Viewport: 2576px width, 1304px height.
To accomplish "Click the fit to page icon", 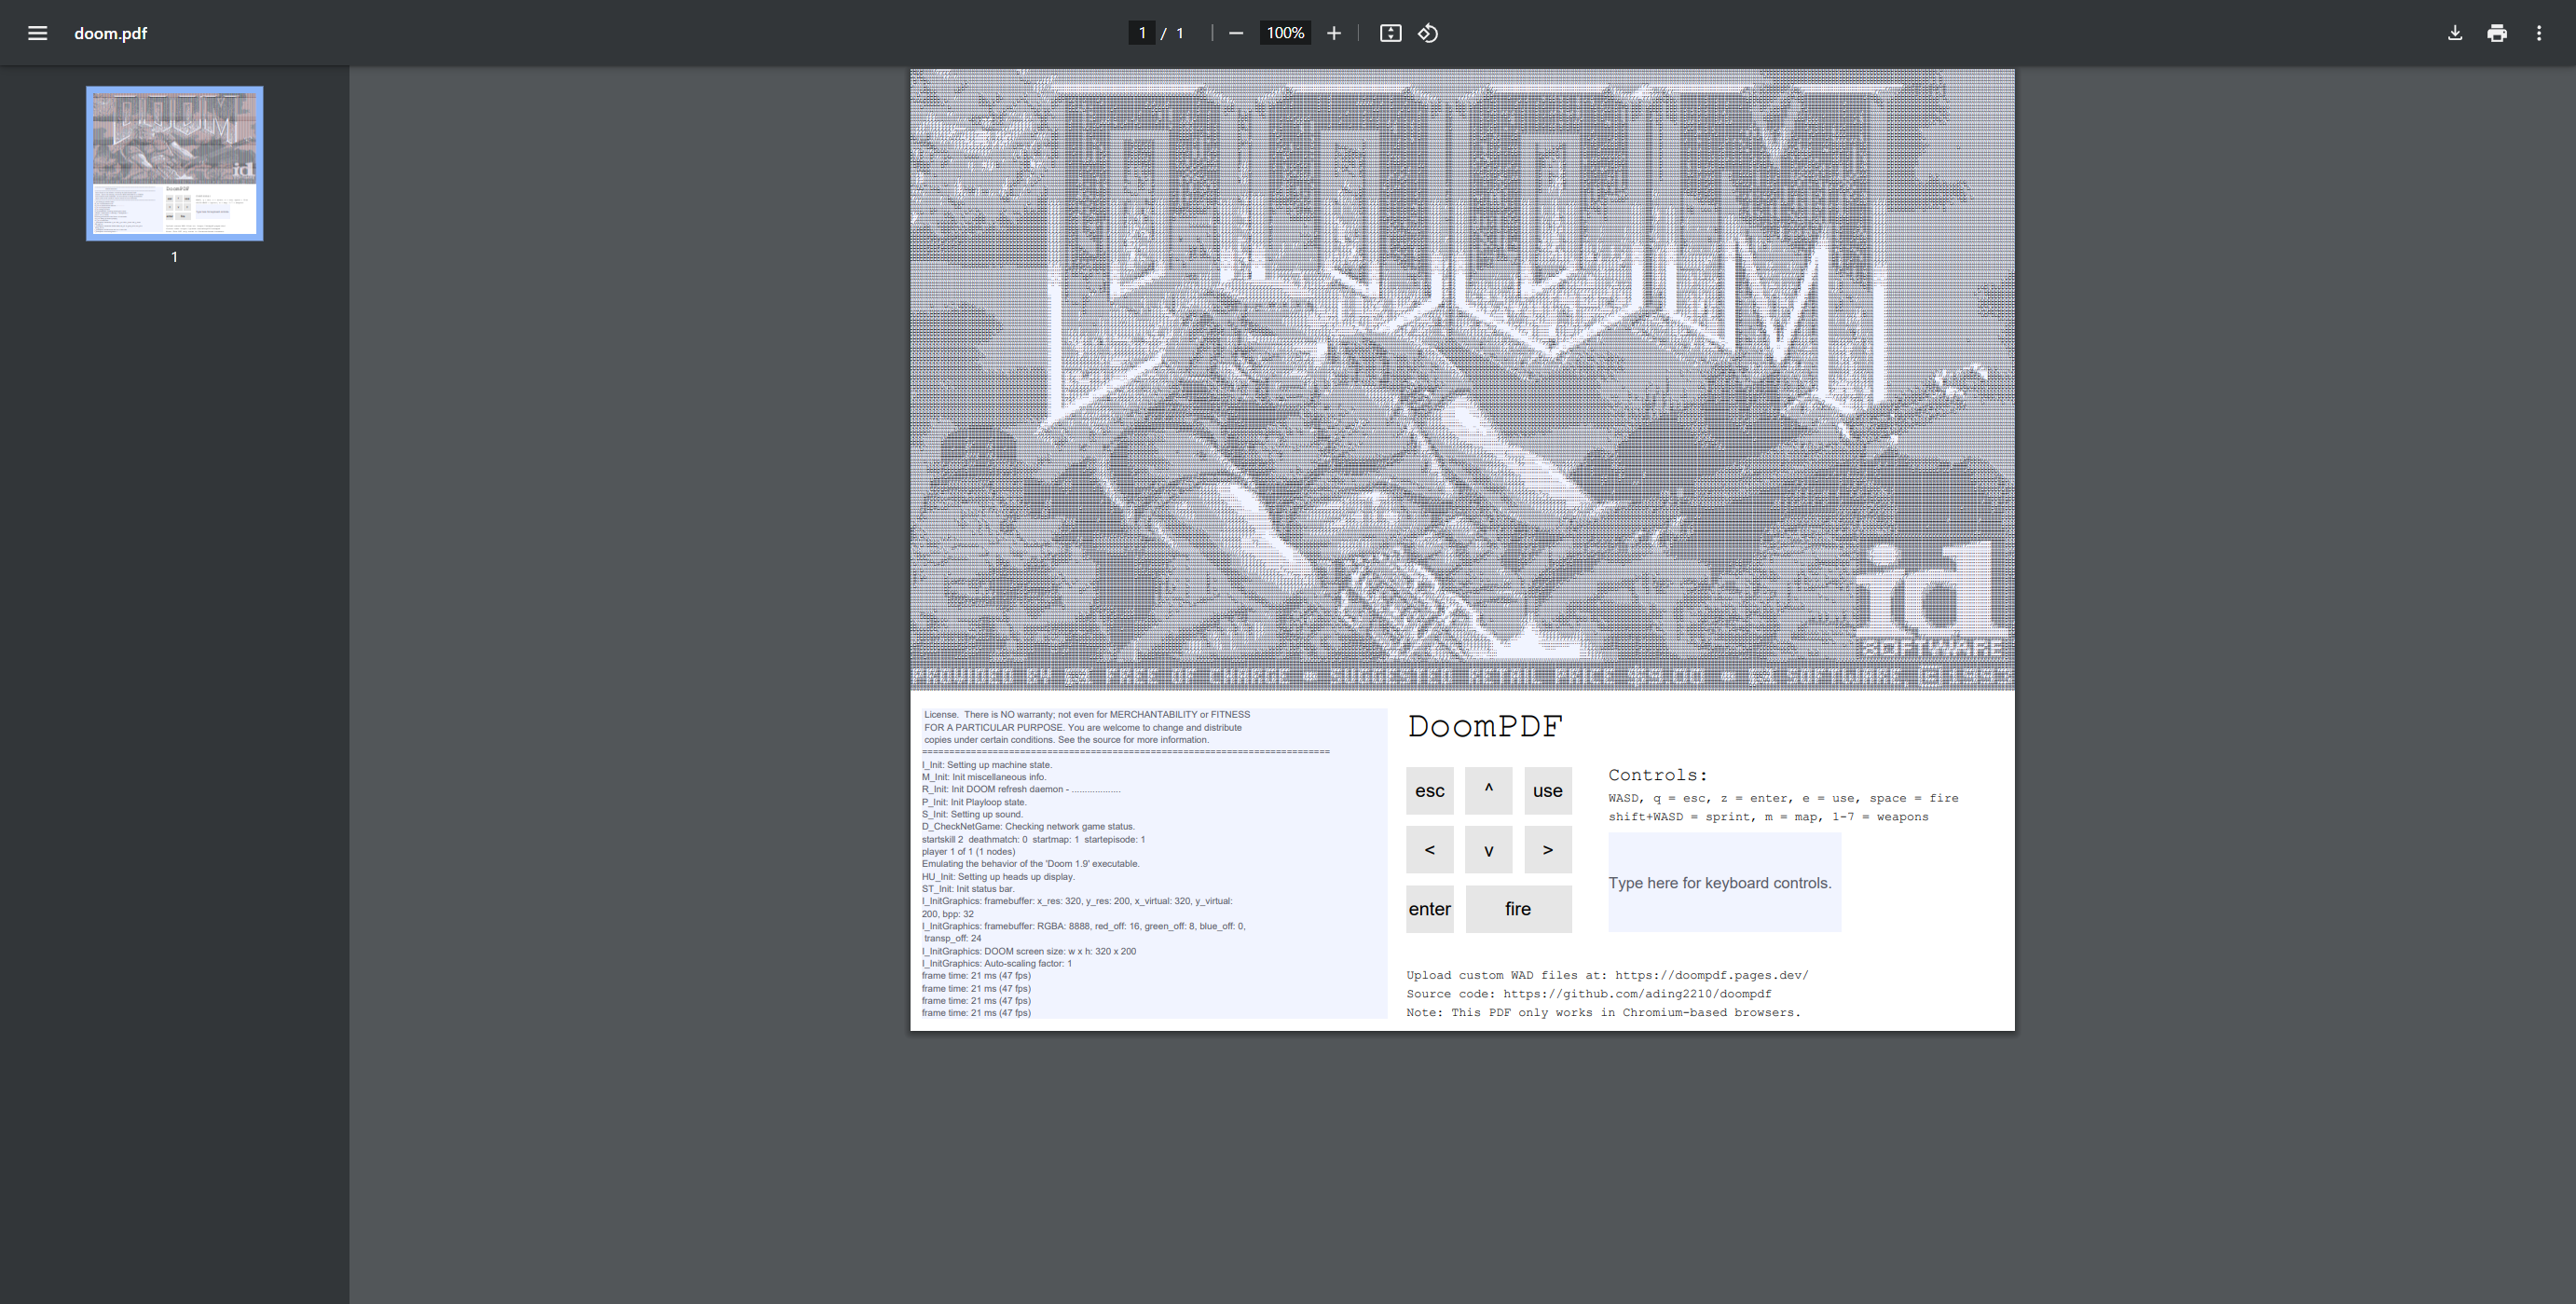I will point(1390,33).
